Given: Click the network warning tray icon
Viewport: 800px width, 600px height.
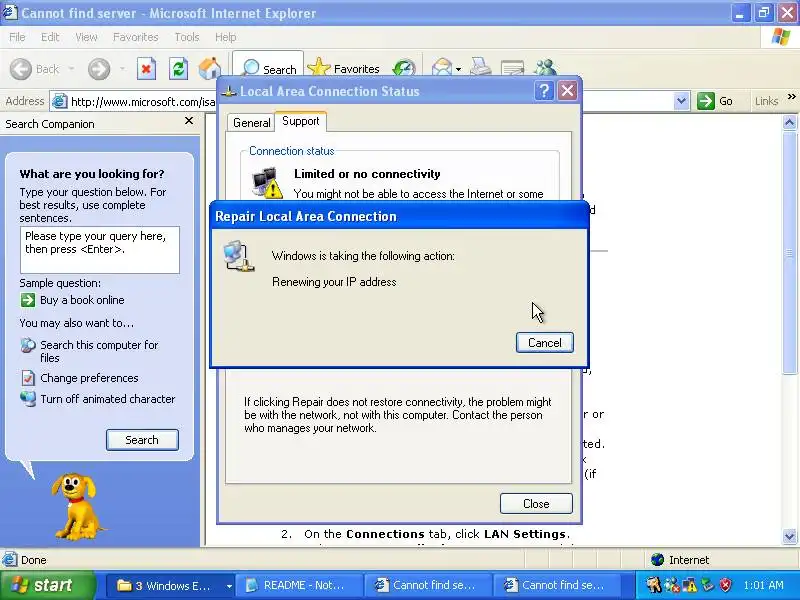Looking at the screenshot, I should 690,585.
